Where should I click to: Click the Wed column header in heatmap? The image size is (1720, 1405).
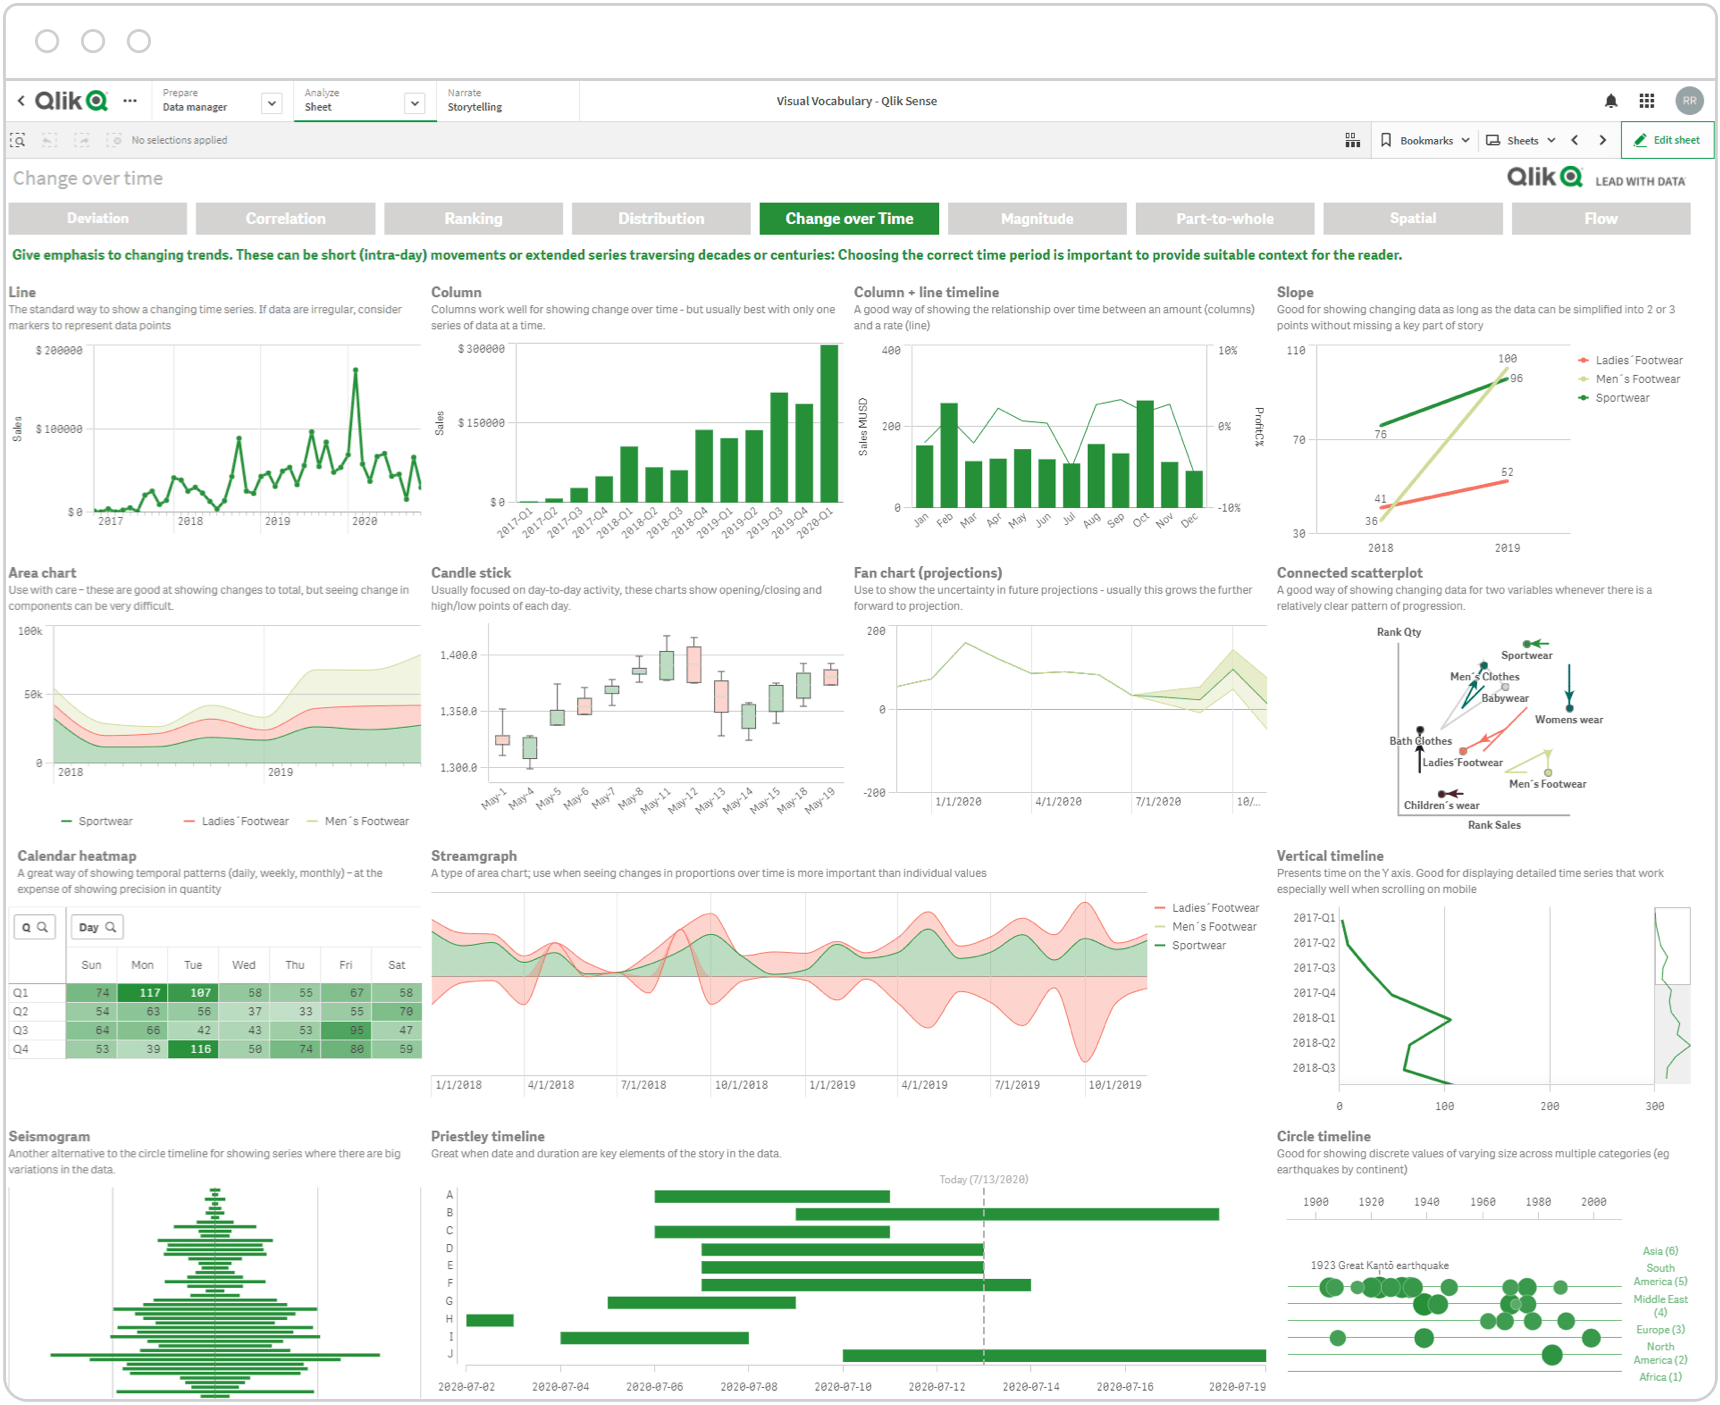click(244, 965)
